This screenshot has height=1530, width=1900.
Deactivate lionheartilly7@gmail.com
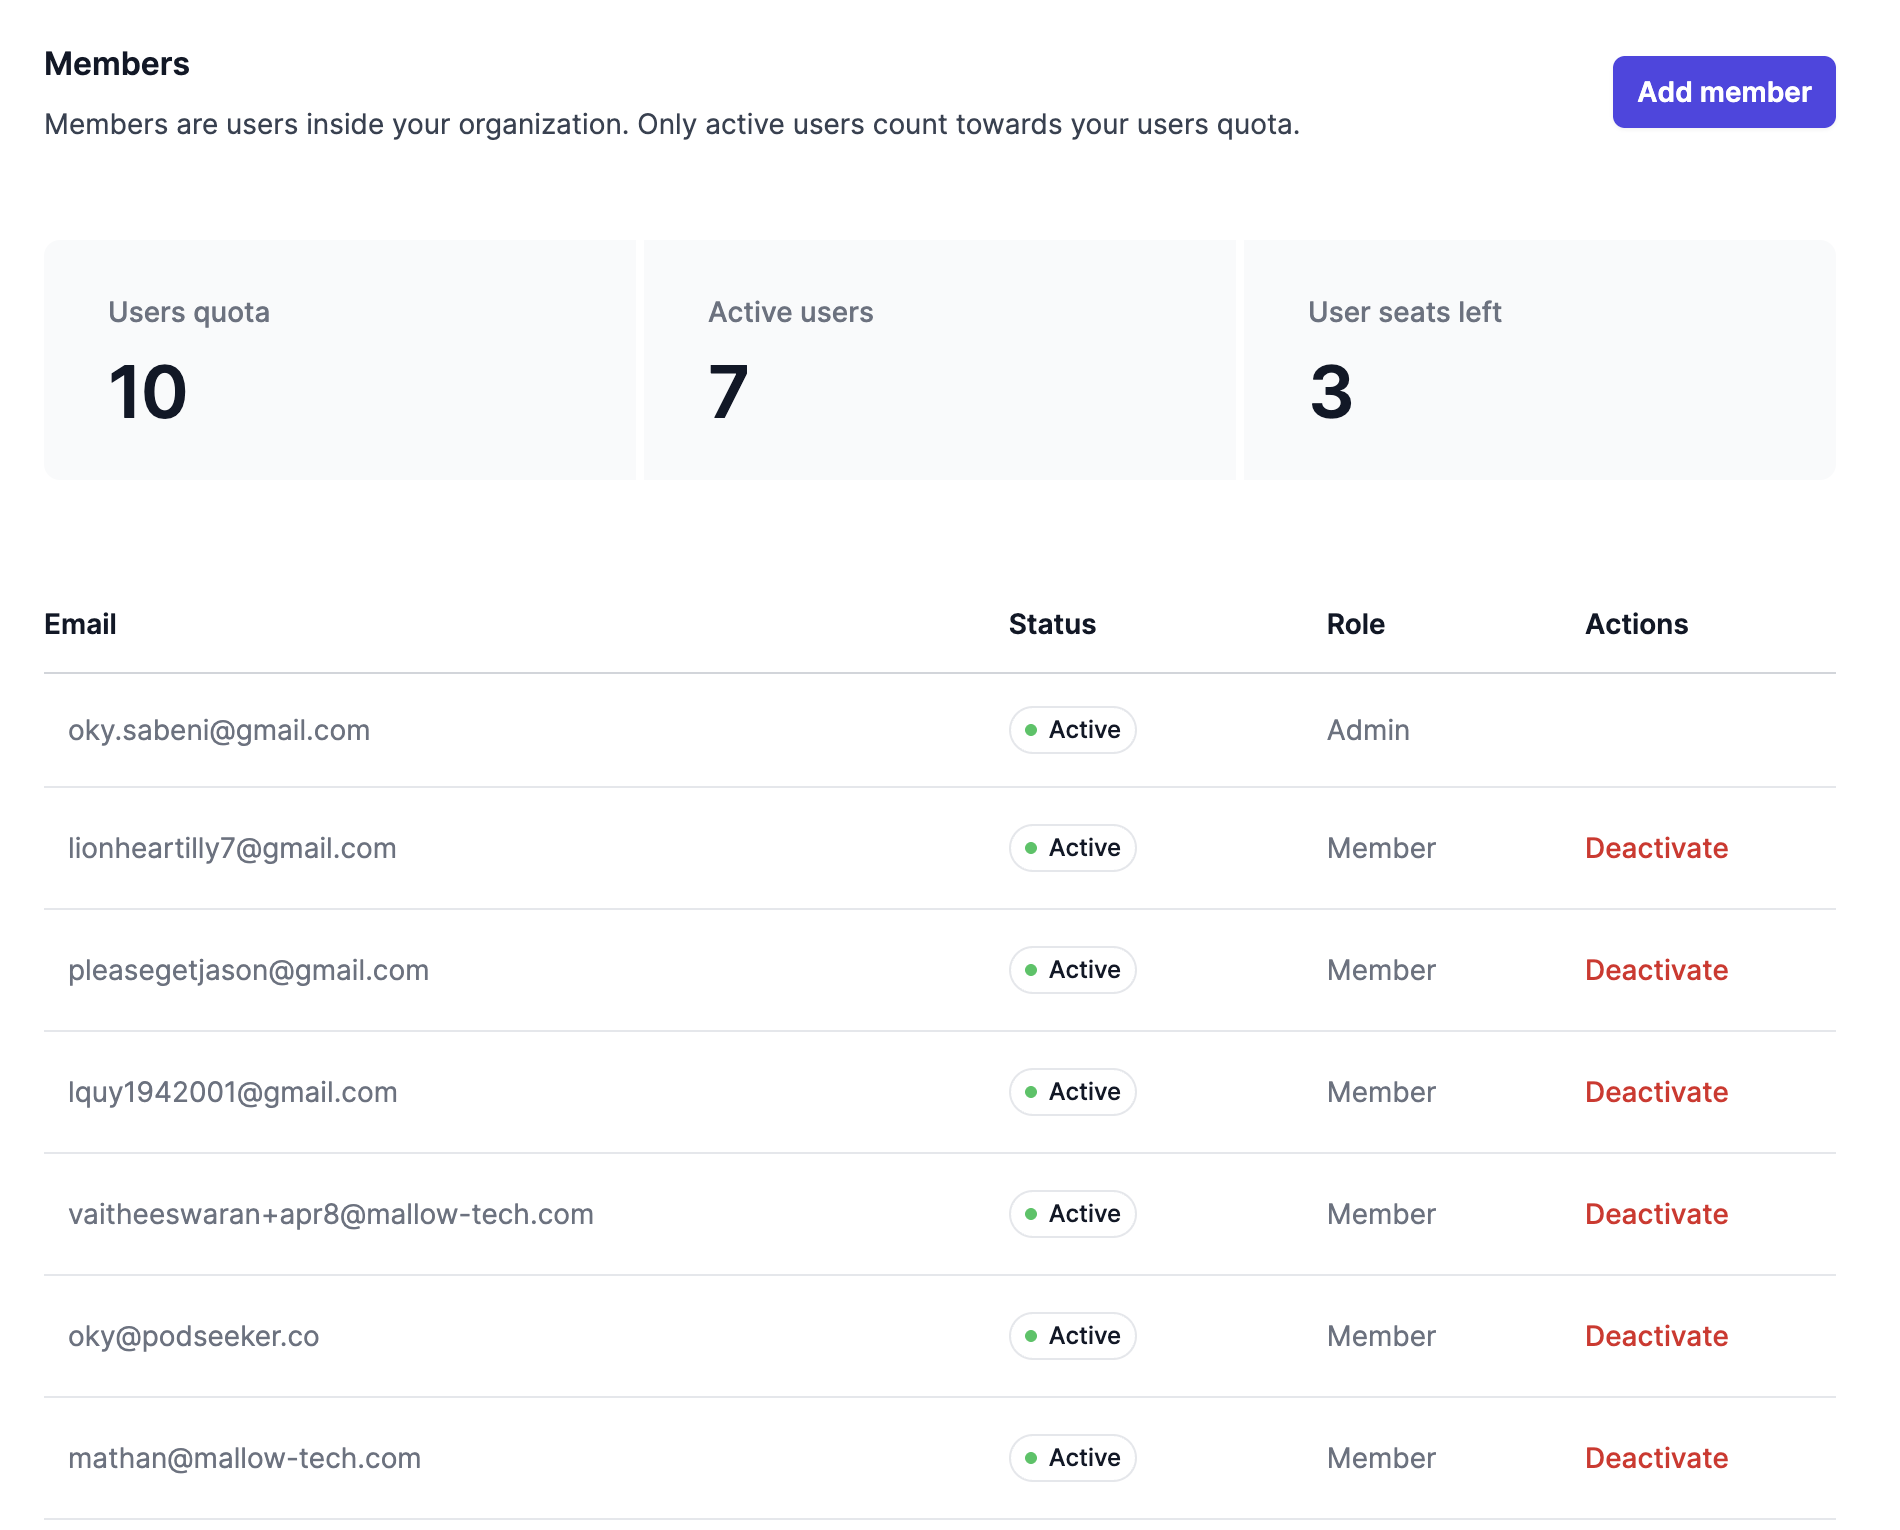(1657, 848)
